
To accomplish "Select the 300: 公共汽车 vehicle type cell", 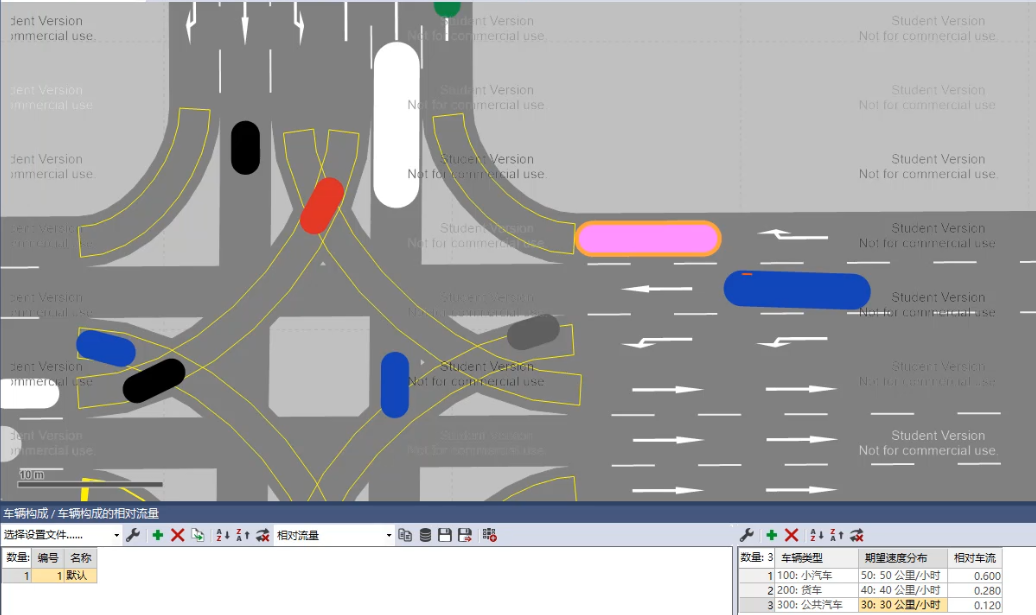I will (x=816, y=604).
